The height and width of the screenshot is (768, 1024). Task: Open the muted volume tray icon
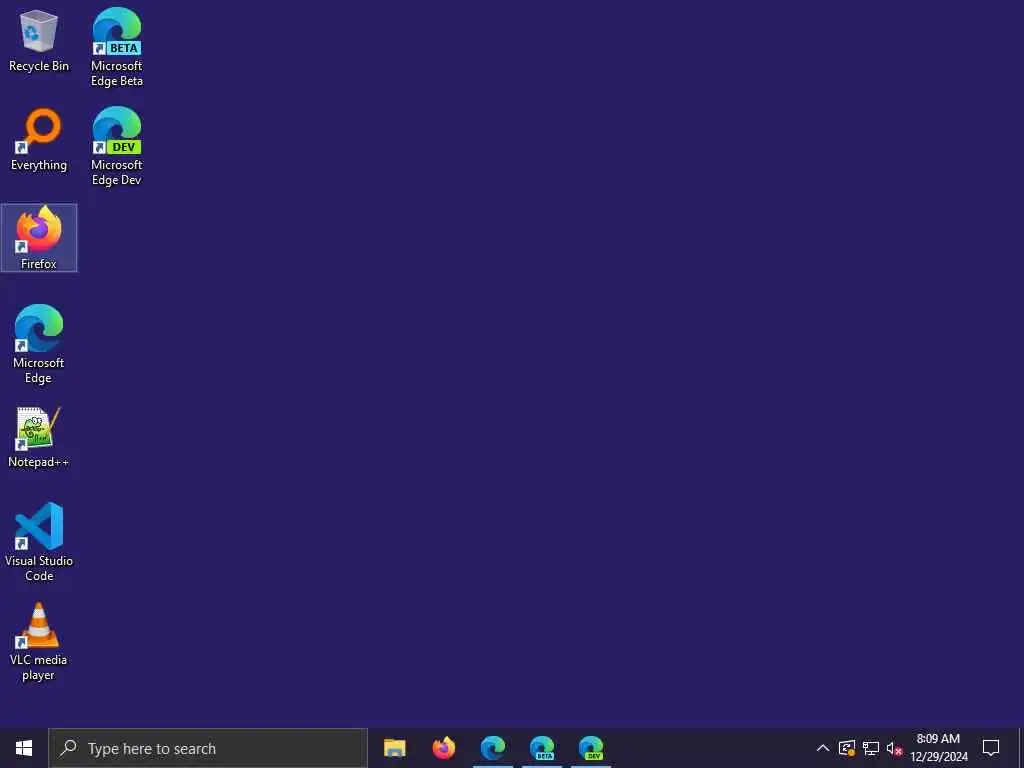pos(894,748)
